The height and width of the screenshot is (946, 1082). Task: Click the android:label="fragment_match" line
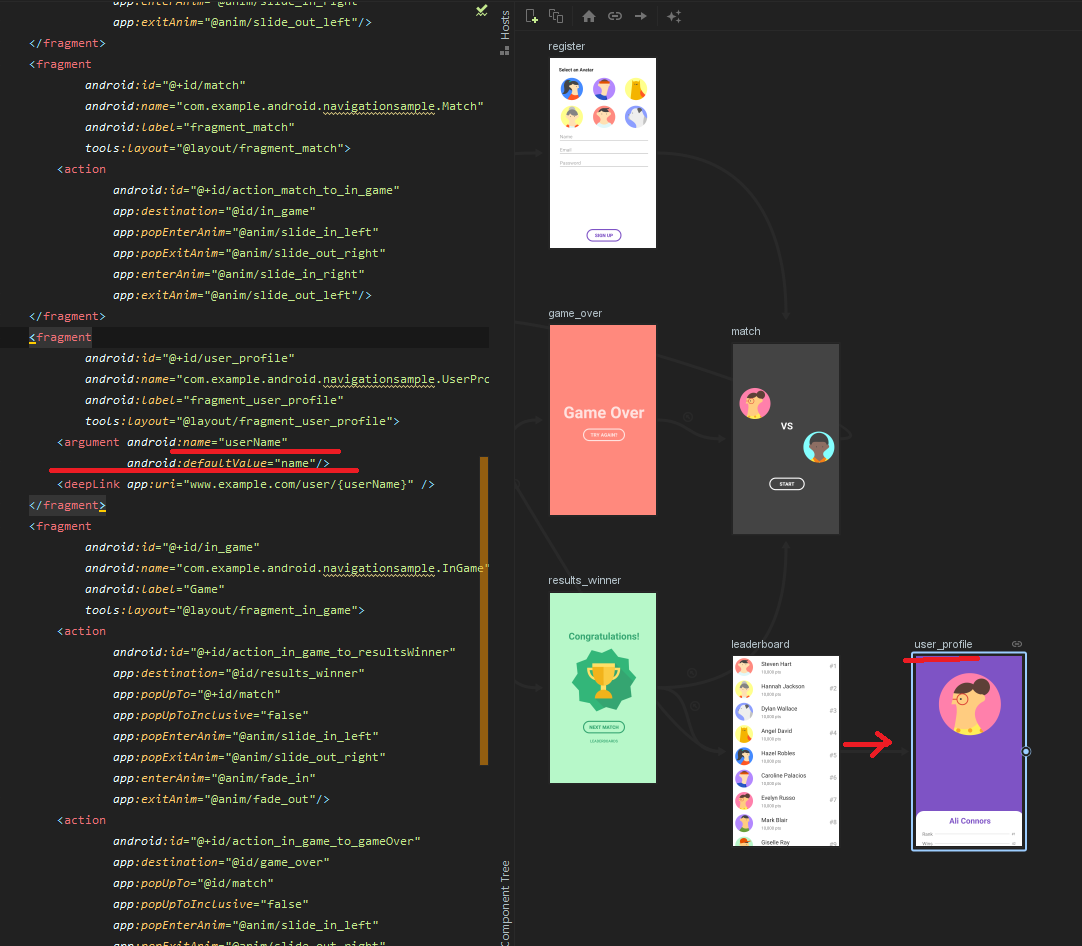(190, 127)
